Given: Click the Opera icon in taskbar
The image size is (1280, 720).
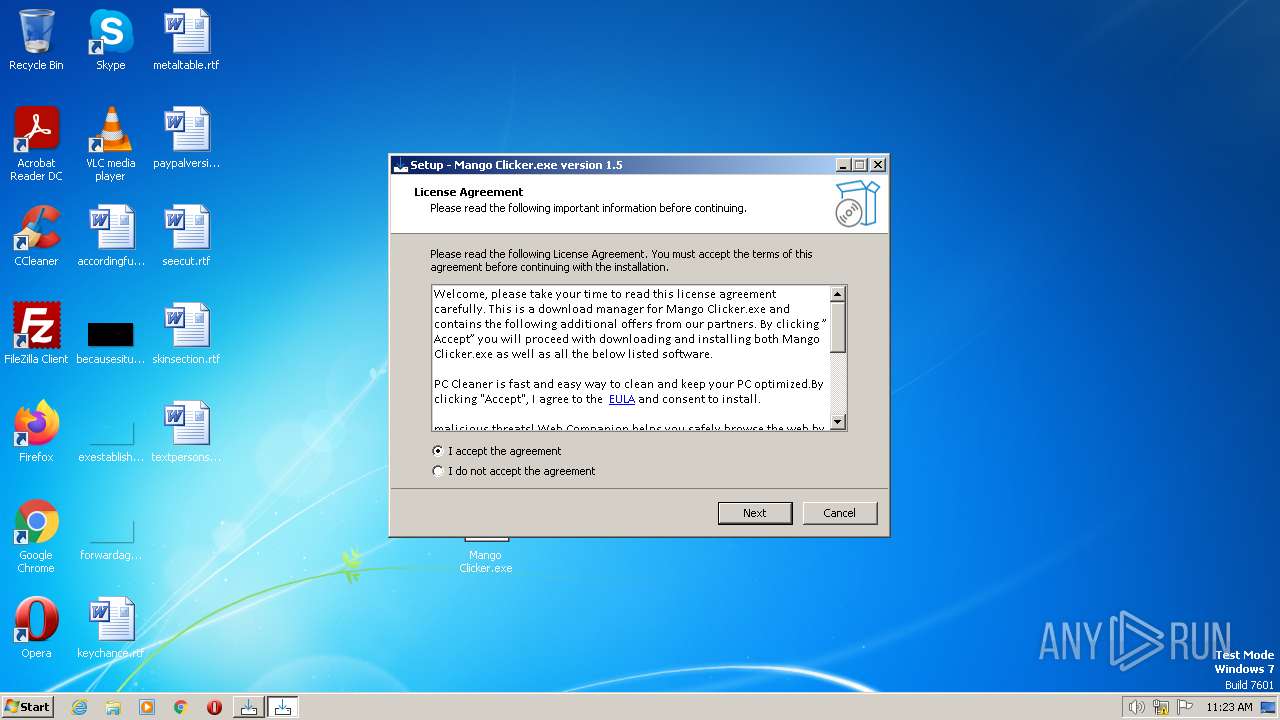Looking at the screenshot, I should [214, 707].
